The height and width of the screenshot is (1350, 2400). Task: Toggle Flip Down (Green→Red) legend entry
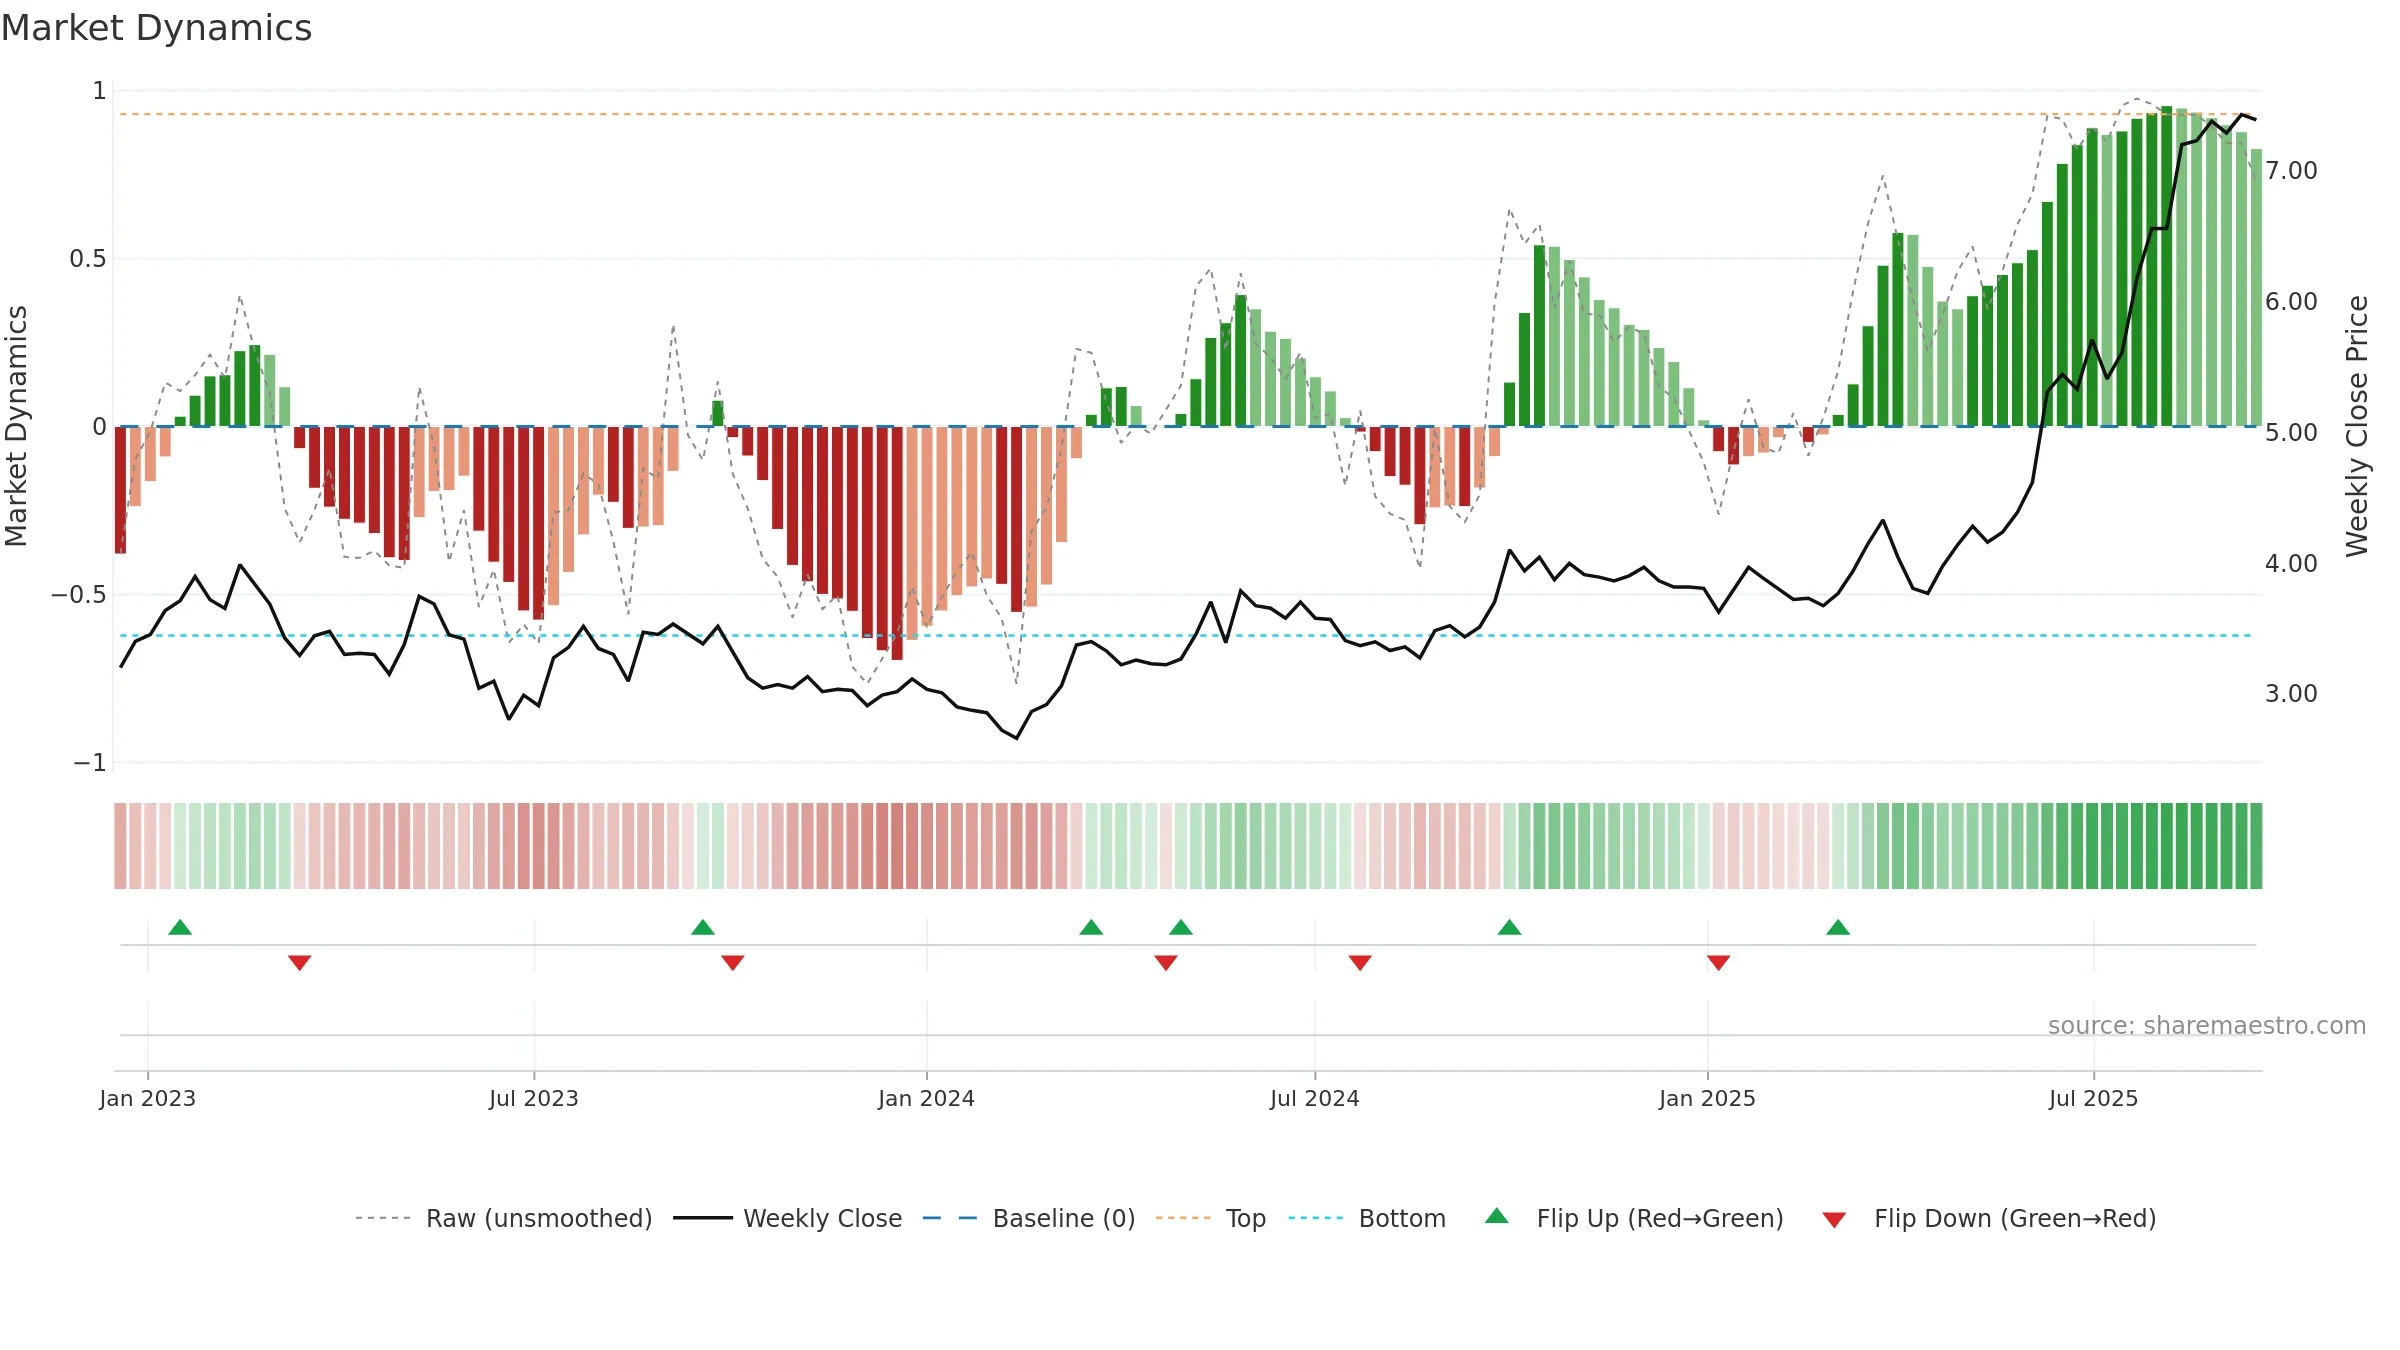1989,1218
